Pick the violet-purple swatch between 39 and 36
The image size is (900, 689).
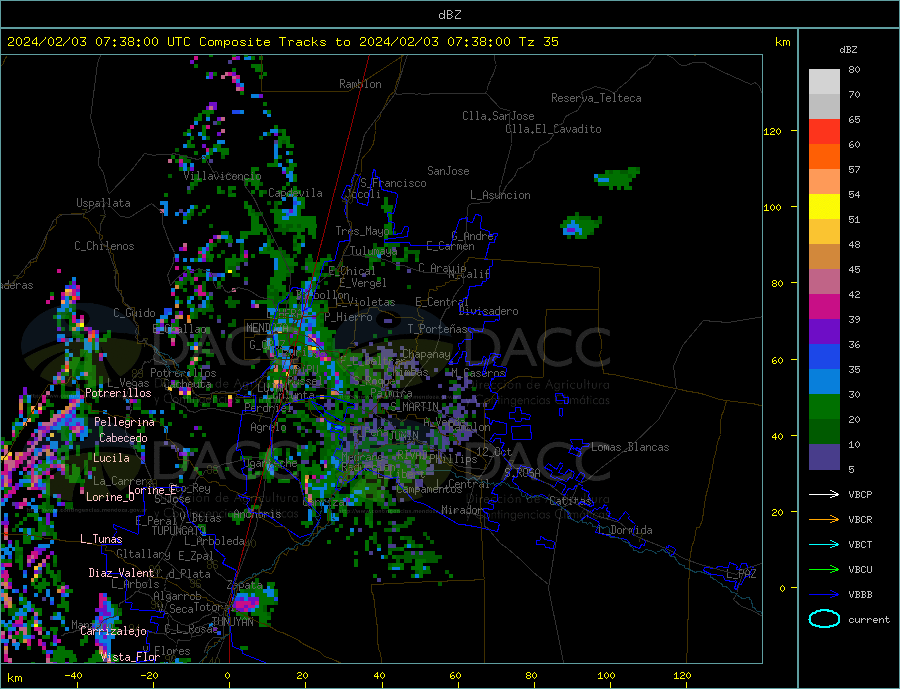tap(824, 332)
